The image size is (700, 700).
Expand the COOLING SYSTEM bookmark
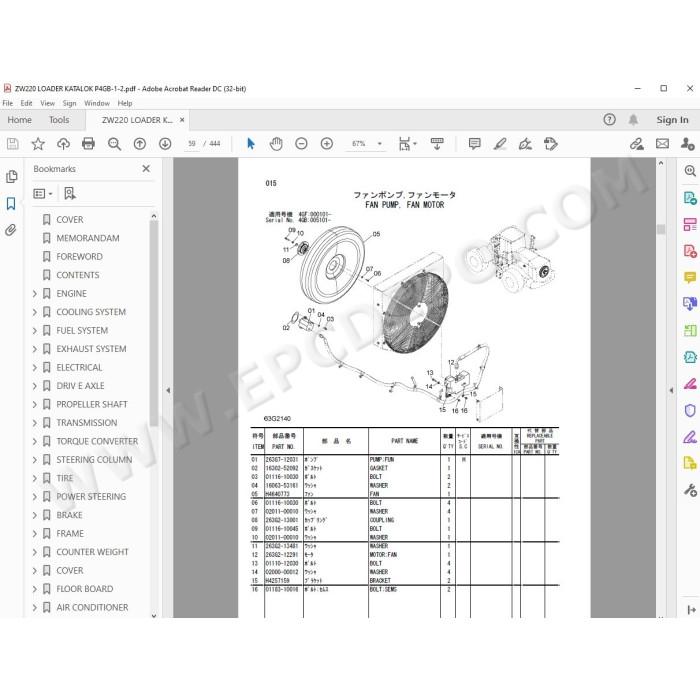coord(35,312)
